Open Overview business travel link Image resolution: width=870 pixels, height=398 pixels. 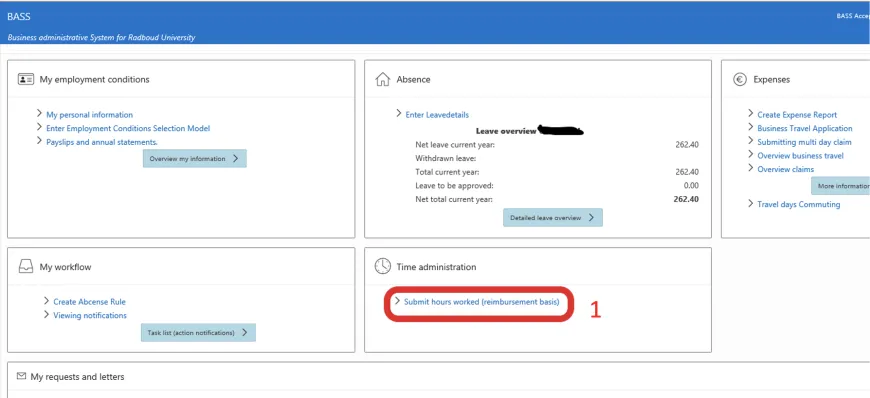pyautogui.click(x=800, y=156)
